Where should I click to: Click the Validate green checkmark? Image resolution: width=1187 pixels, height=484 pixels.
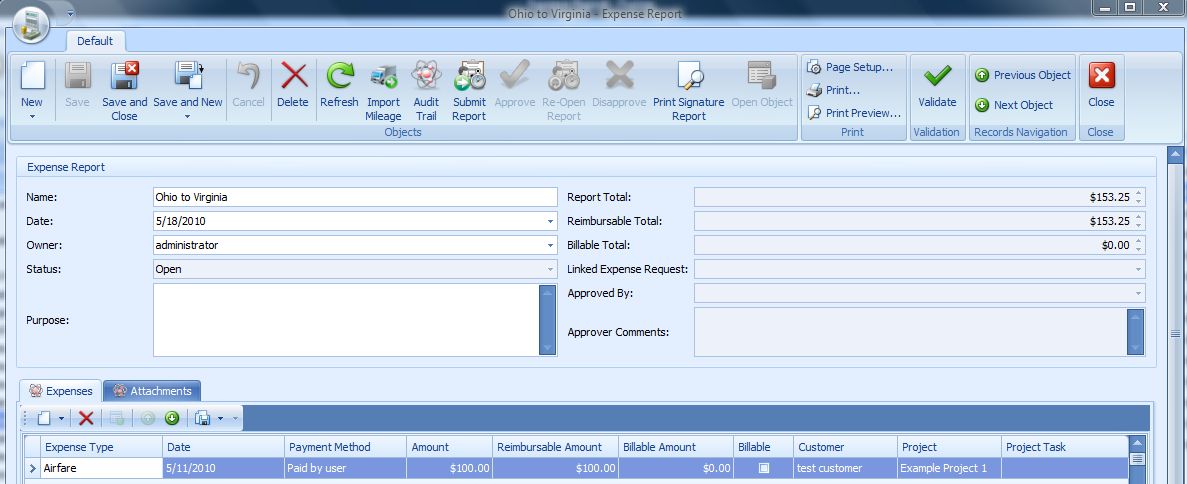(937, 76)
